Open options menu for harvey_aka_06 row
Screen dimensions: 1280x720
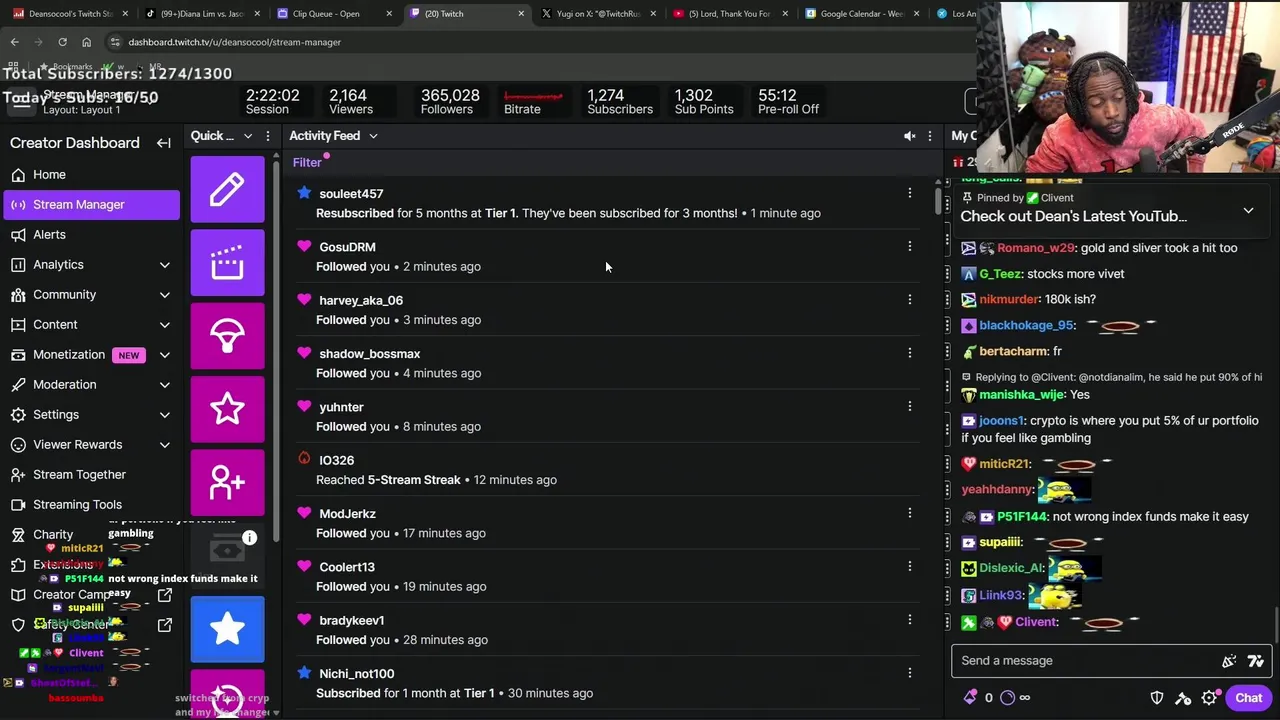click(909, 299)
